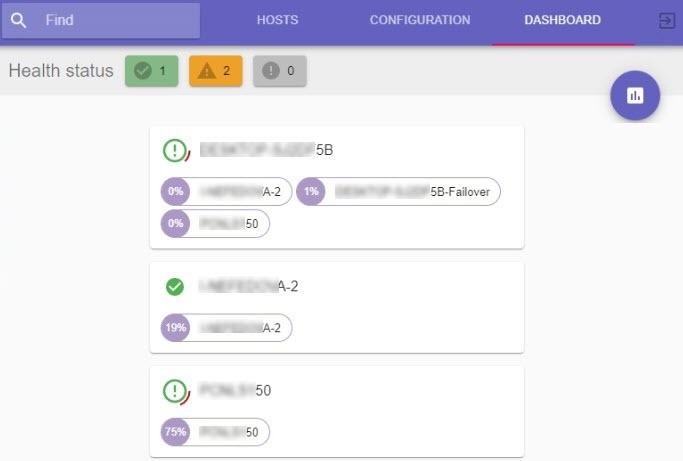The height and width of the screenshot is (461, 683).
Task: Toggle the orange warning status filter
Action: (x=216, y=71)
